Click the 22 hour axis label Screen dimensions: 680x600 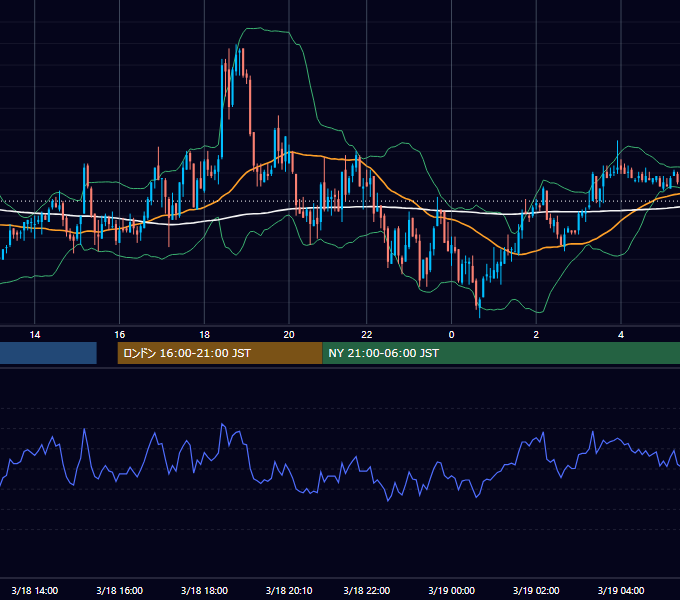(367, 335)
